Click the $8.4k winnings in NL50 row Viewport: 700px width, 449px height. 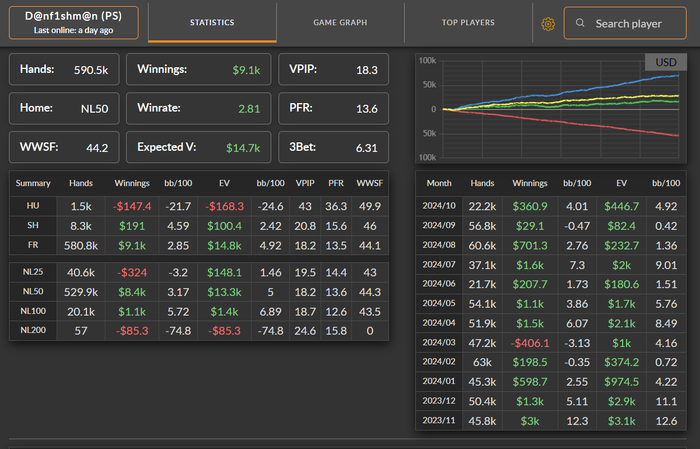(132, 292)
